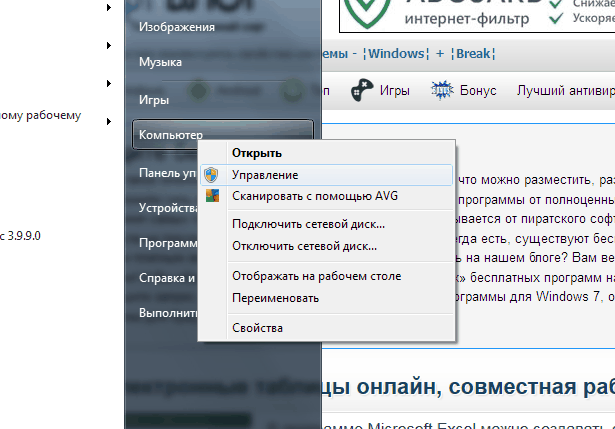615x429 pixels.
Task: Open the Бонус link in the site navbar
Action: 478,91
